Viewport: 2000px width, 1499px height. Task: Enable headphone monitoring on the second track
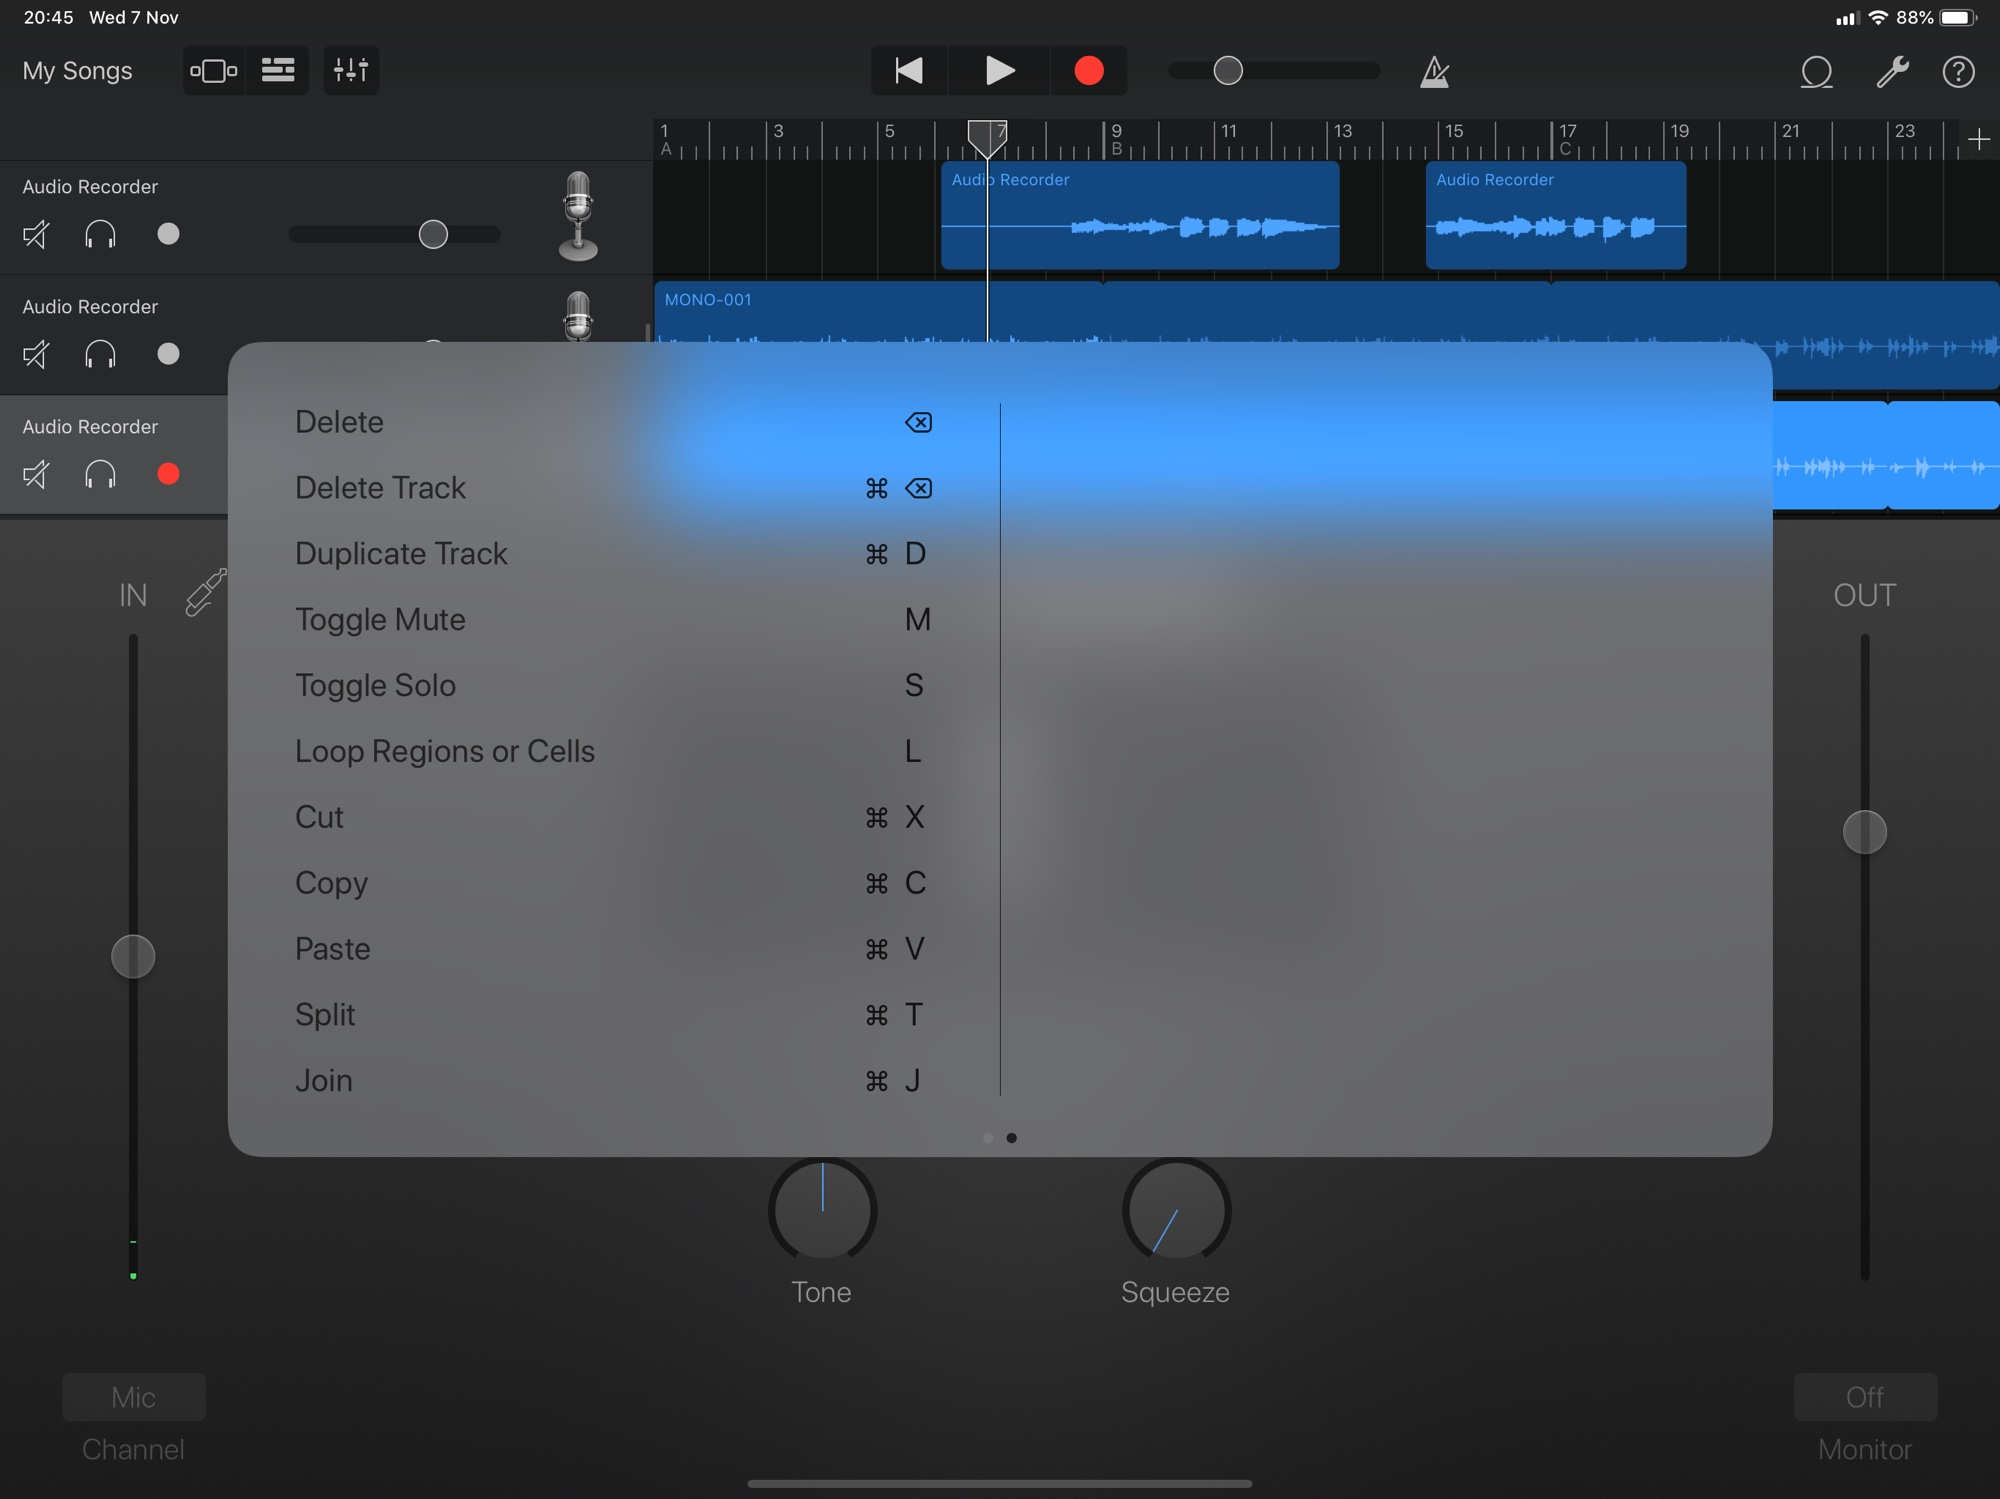(x=99, y=355)
